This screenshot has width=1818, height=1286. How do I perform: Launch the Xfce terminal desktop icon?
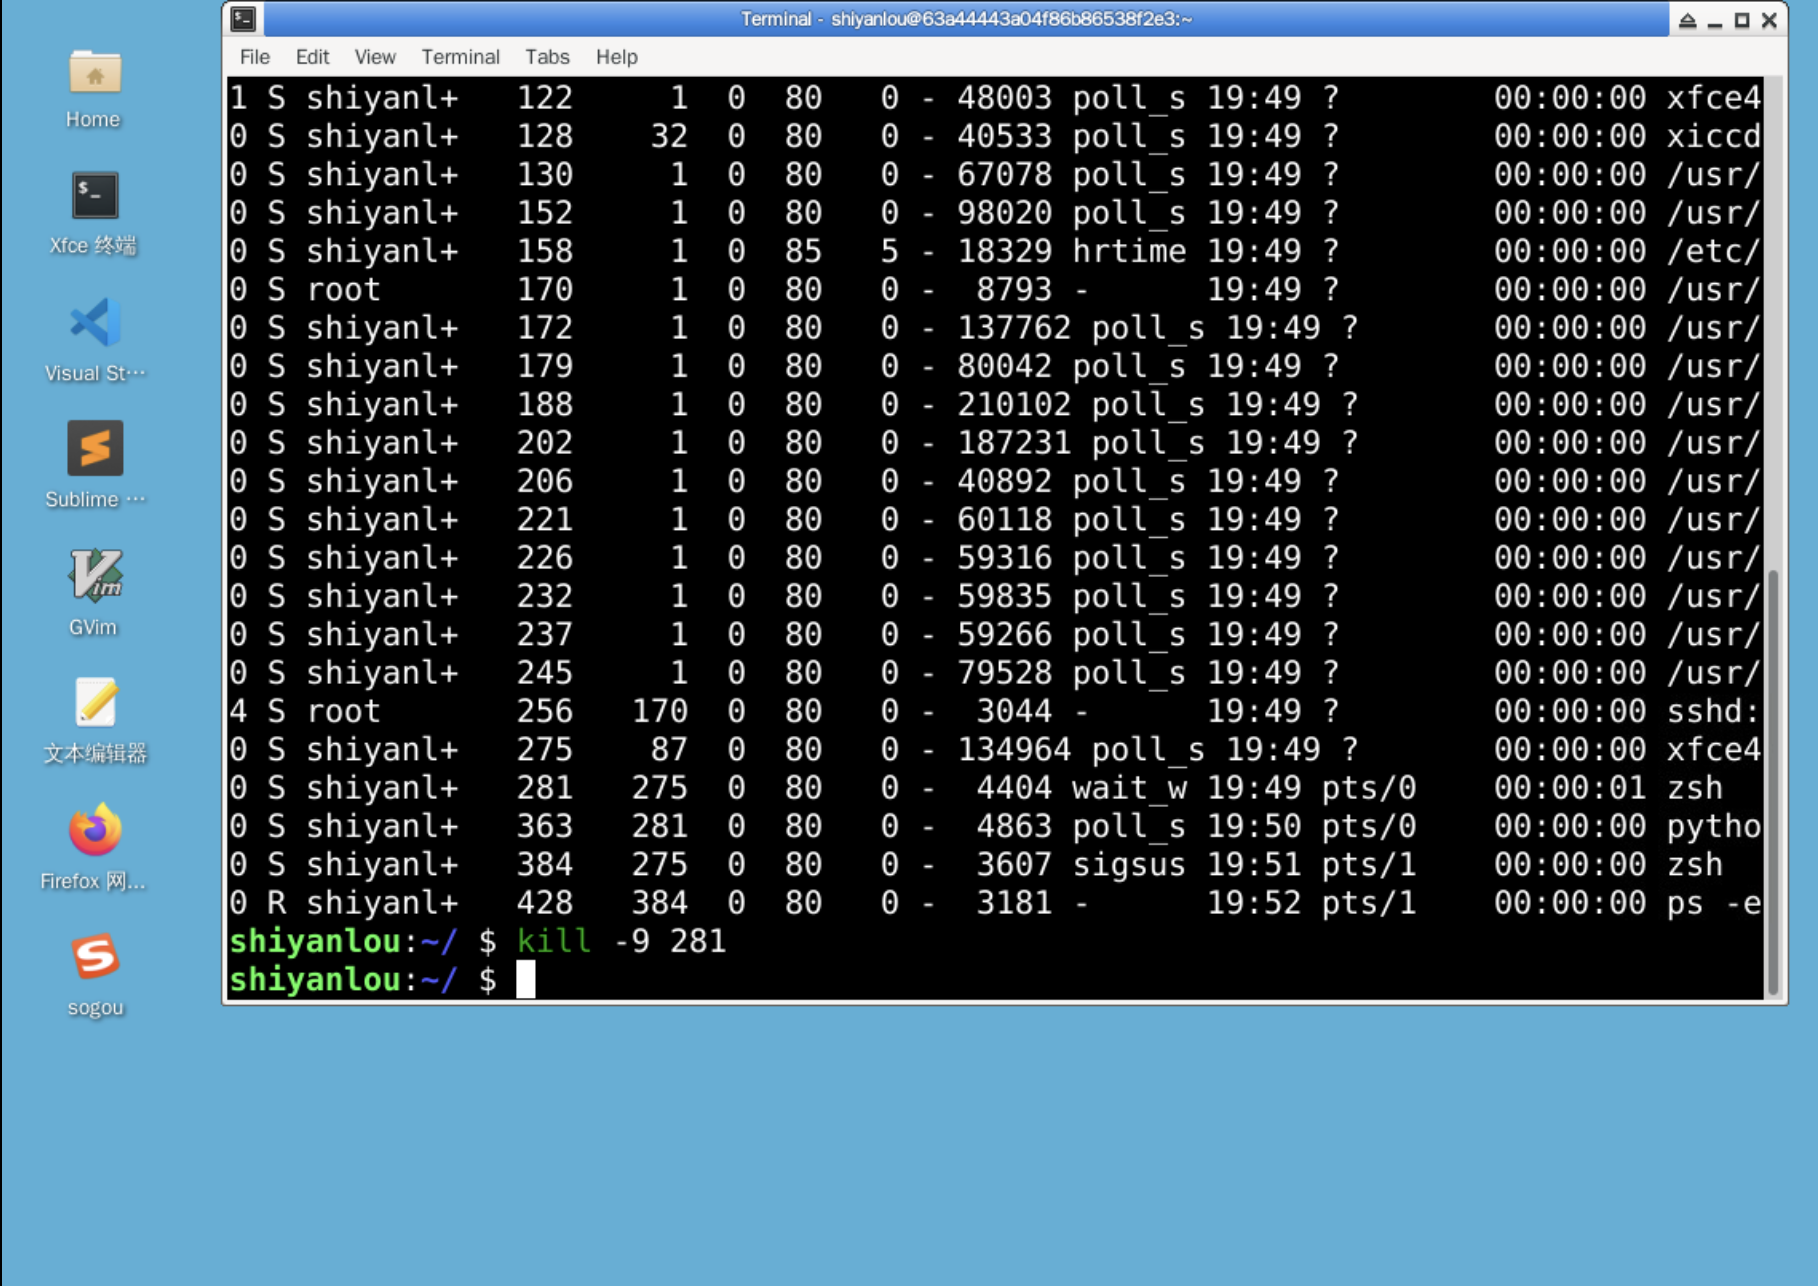pos(94,213)
